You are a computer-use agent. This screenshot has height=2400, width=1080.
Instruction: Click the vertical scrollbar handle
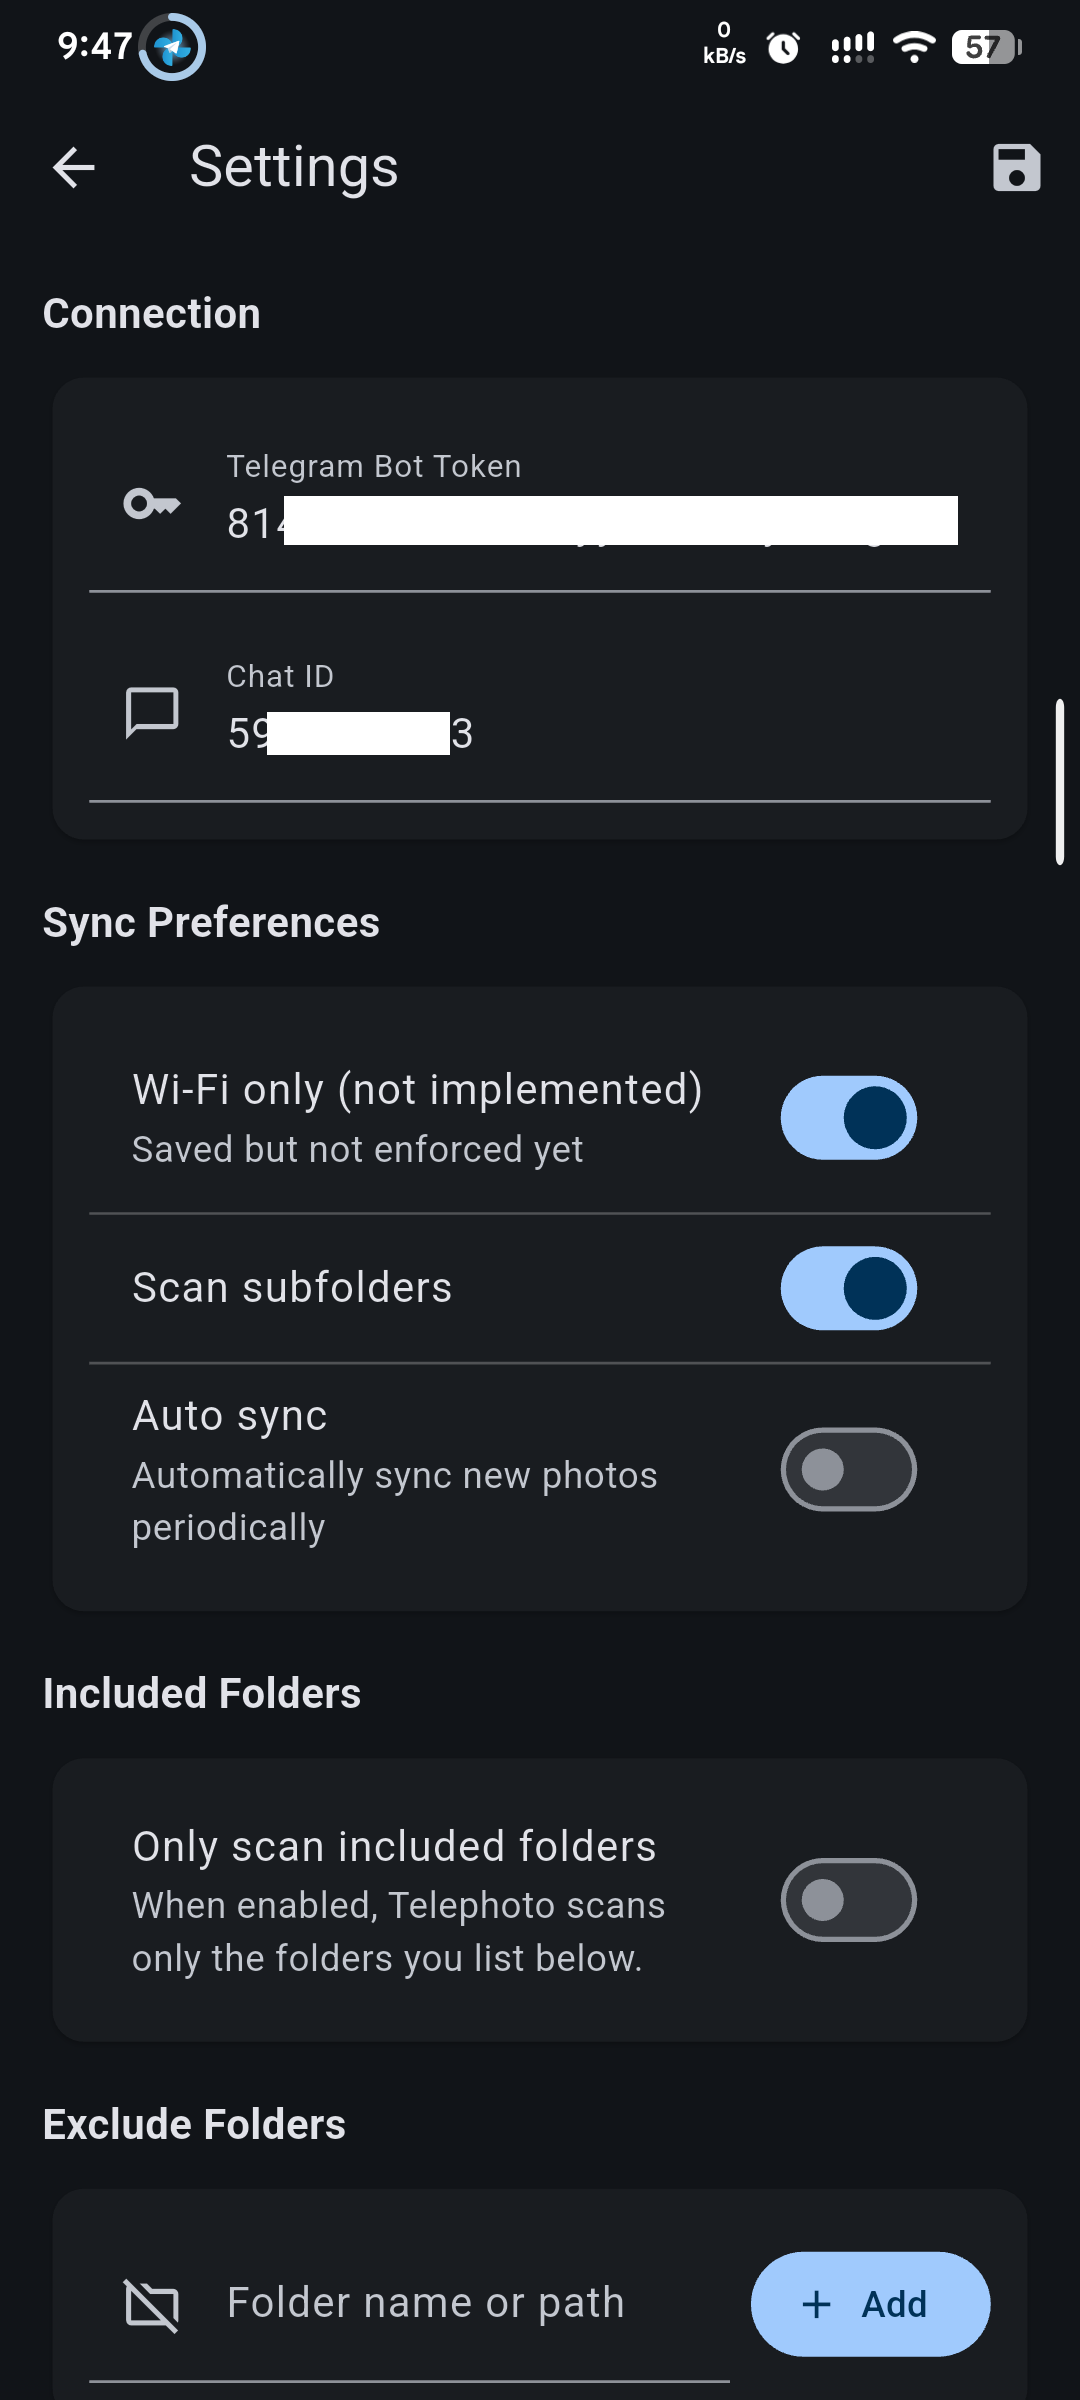pos(1060,782)
